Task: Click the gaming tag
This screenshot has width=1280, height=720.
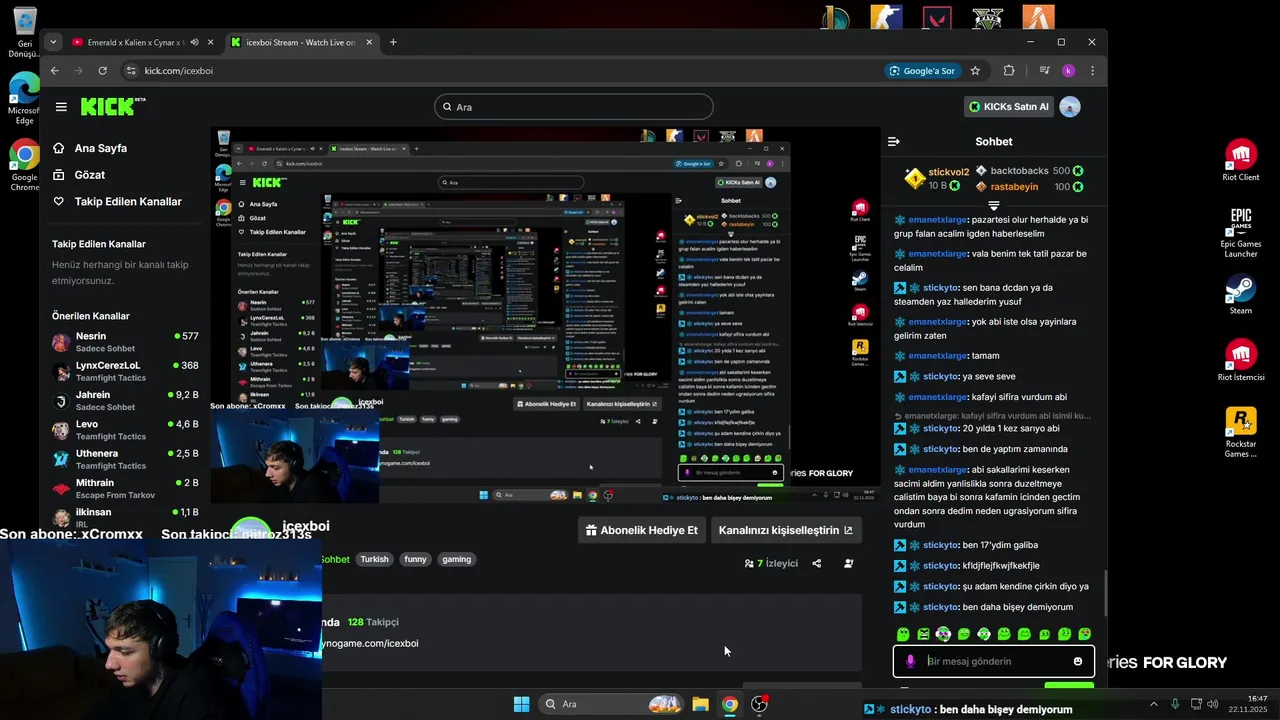Action: (x=456, y=559)
